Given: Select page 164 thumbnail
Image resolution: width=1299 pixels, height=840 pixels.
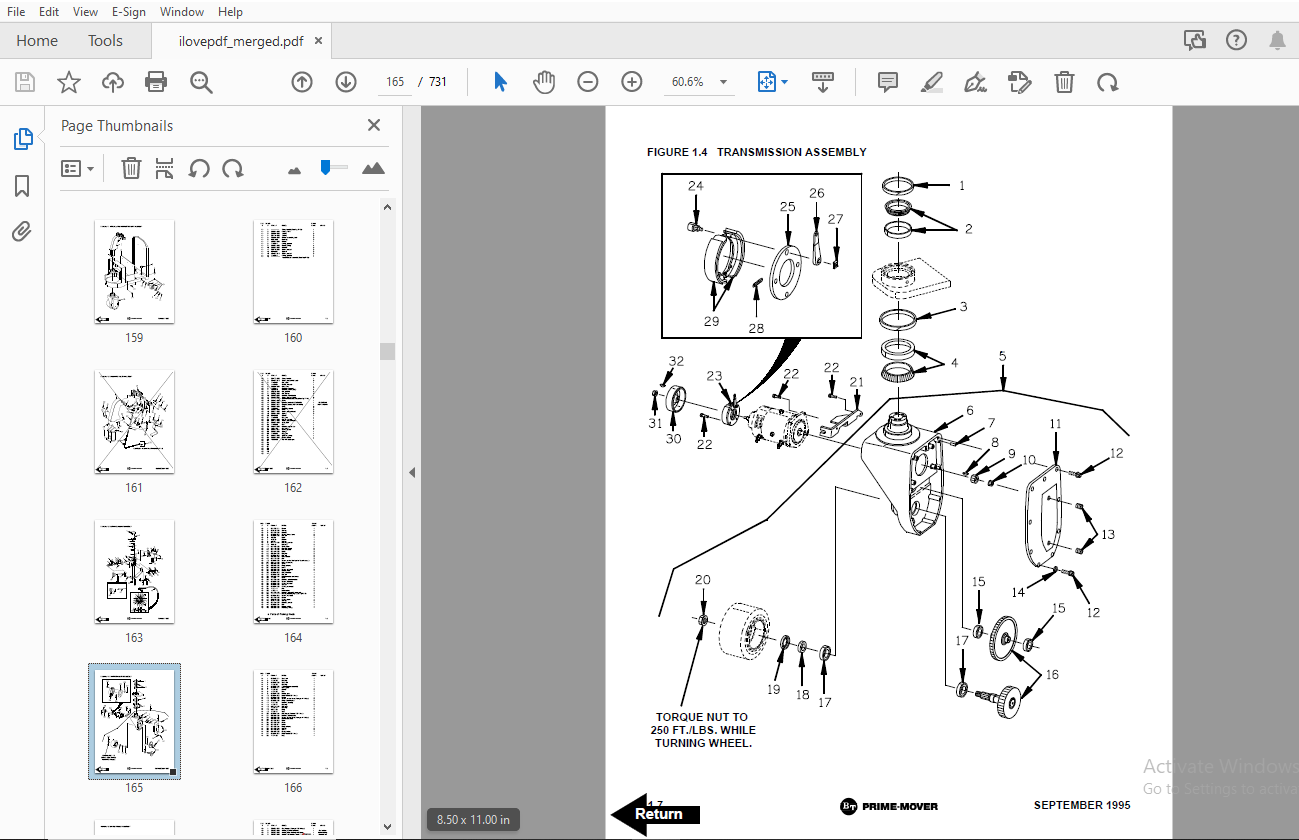Looking at the screenshot, I should [293, 571].
